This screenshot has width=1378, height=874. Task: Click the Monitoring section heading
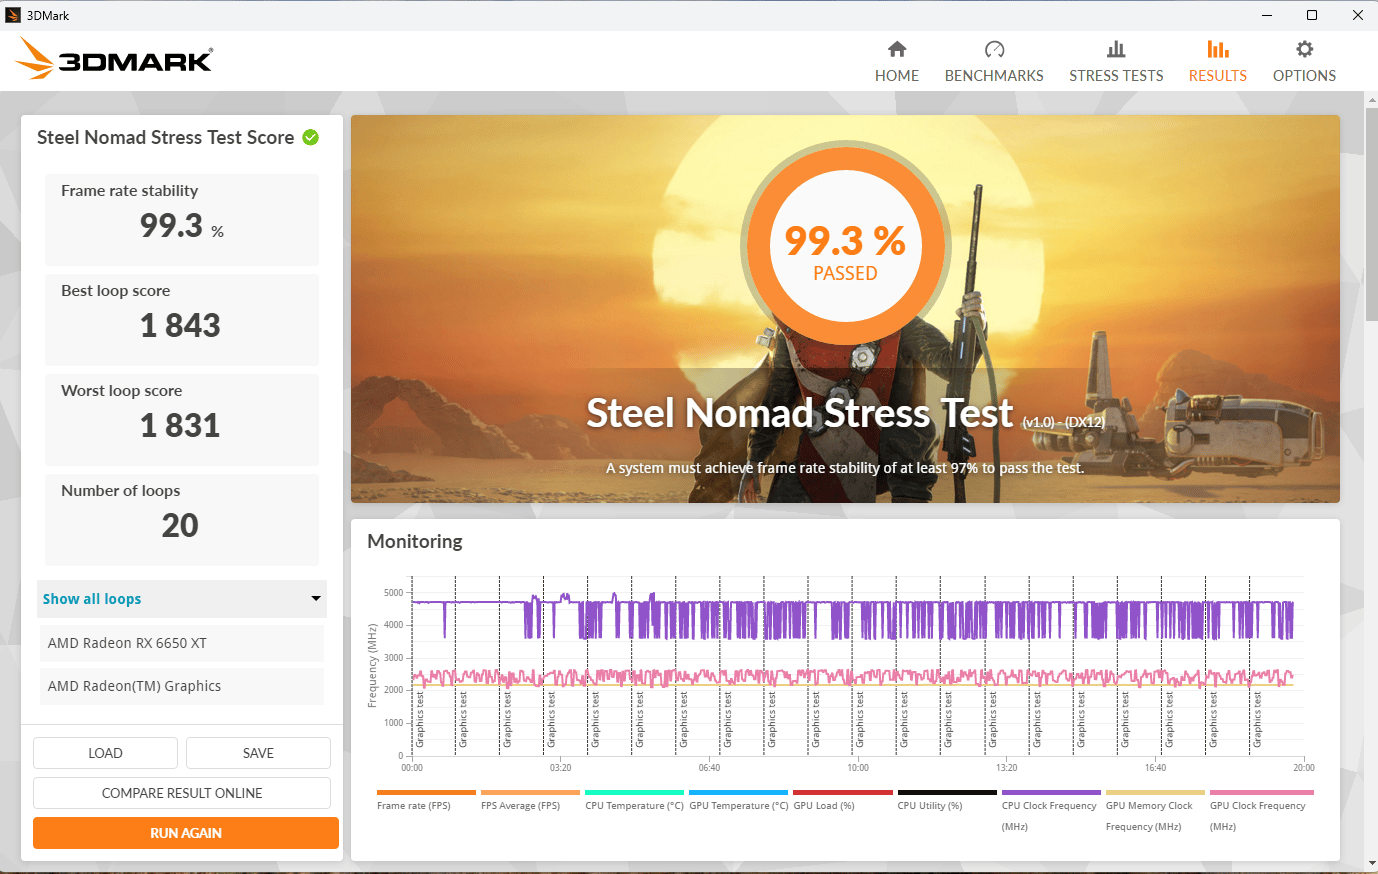click(415, 541)
